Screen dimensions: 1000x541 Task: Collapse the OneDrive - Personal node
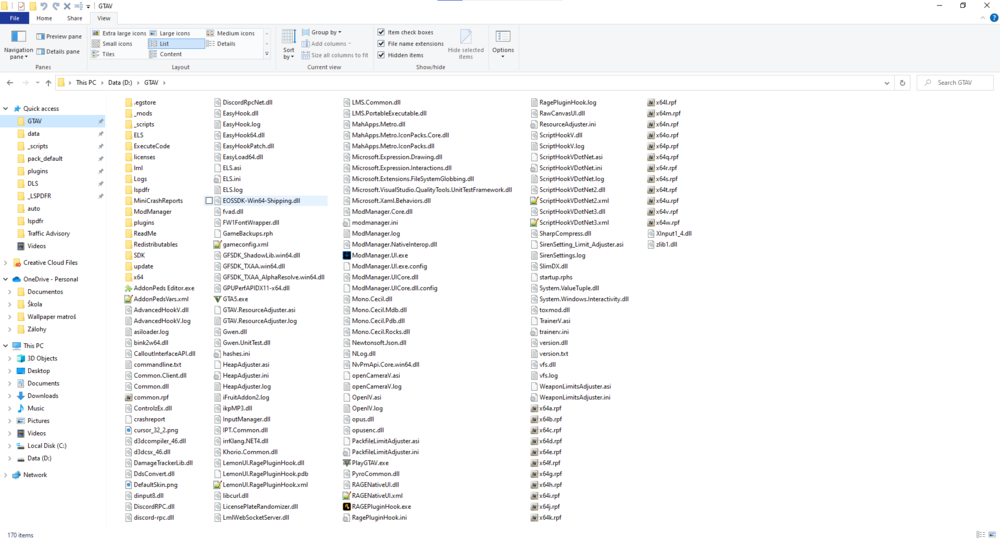coord(6,279)
